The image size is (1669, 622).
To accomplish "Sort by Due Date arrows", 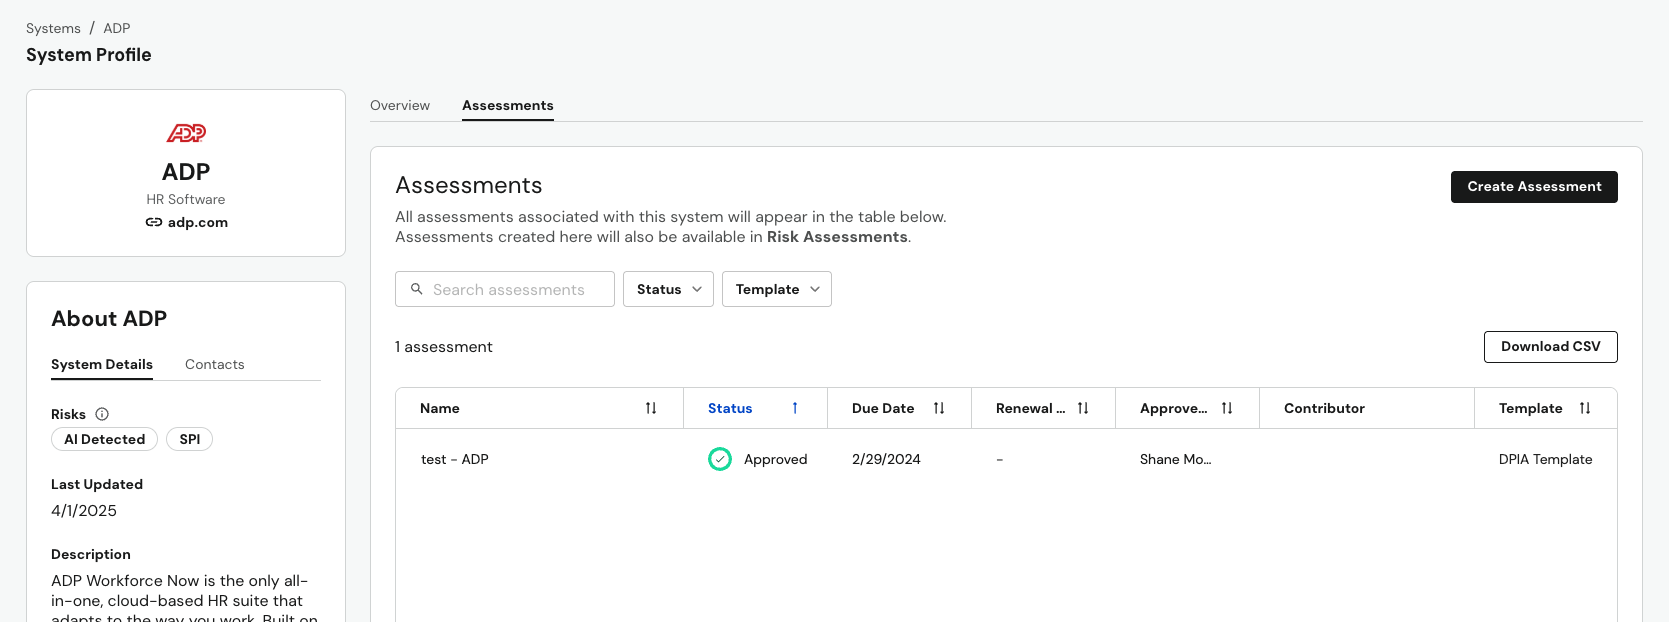I will click(939, 408).
